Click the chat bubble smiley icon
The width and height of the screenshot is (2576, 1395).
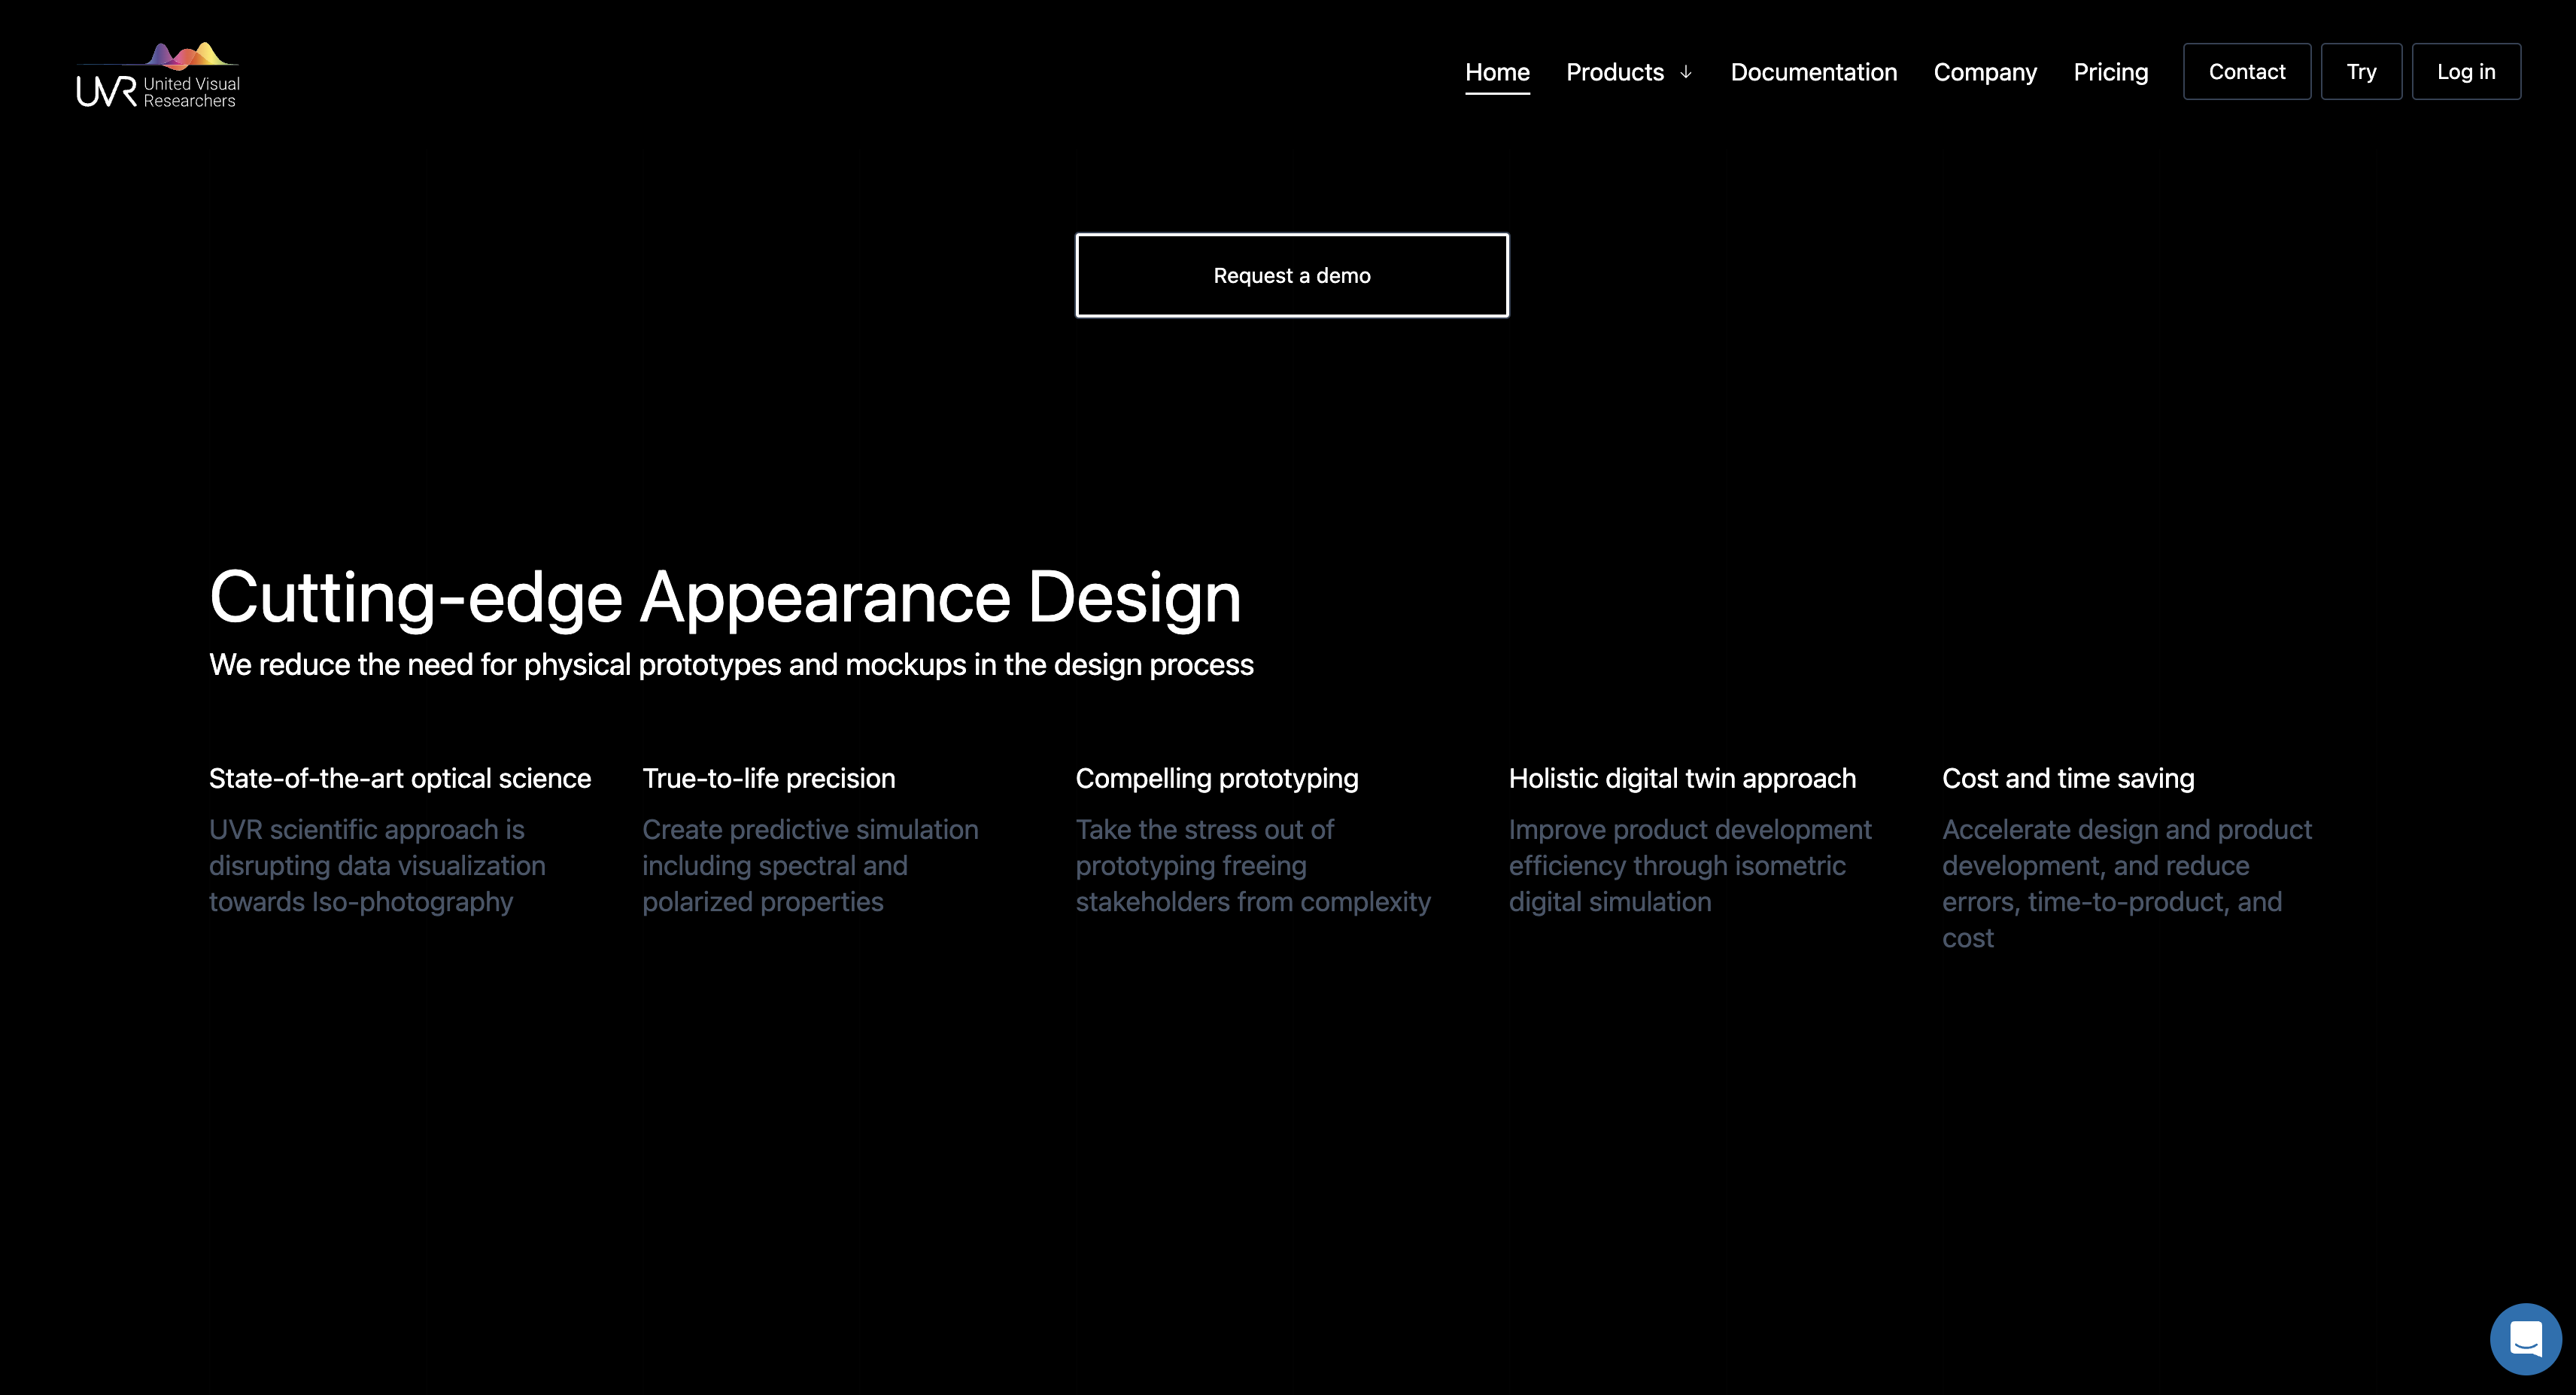(2525, 1338)
